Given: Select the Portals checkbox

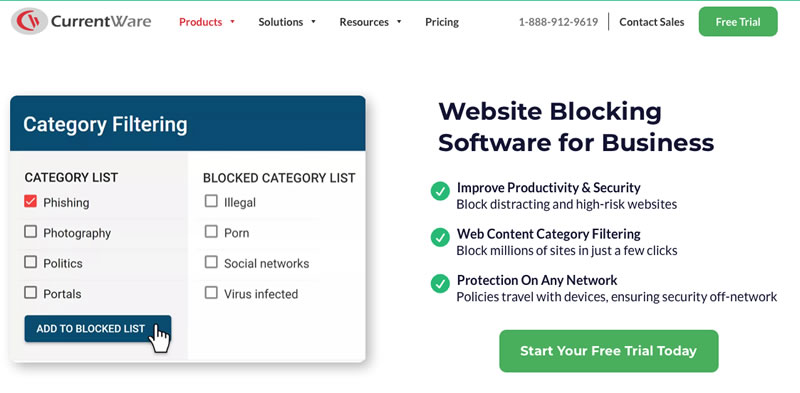Looking at the screenshot, I should point(31,293).
